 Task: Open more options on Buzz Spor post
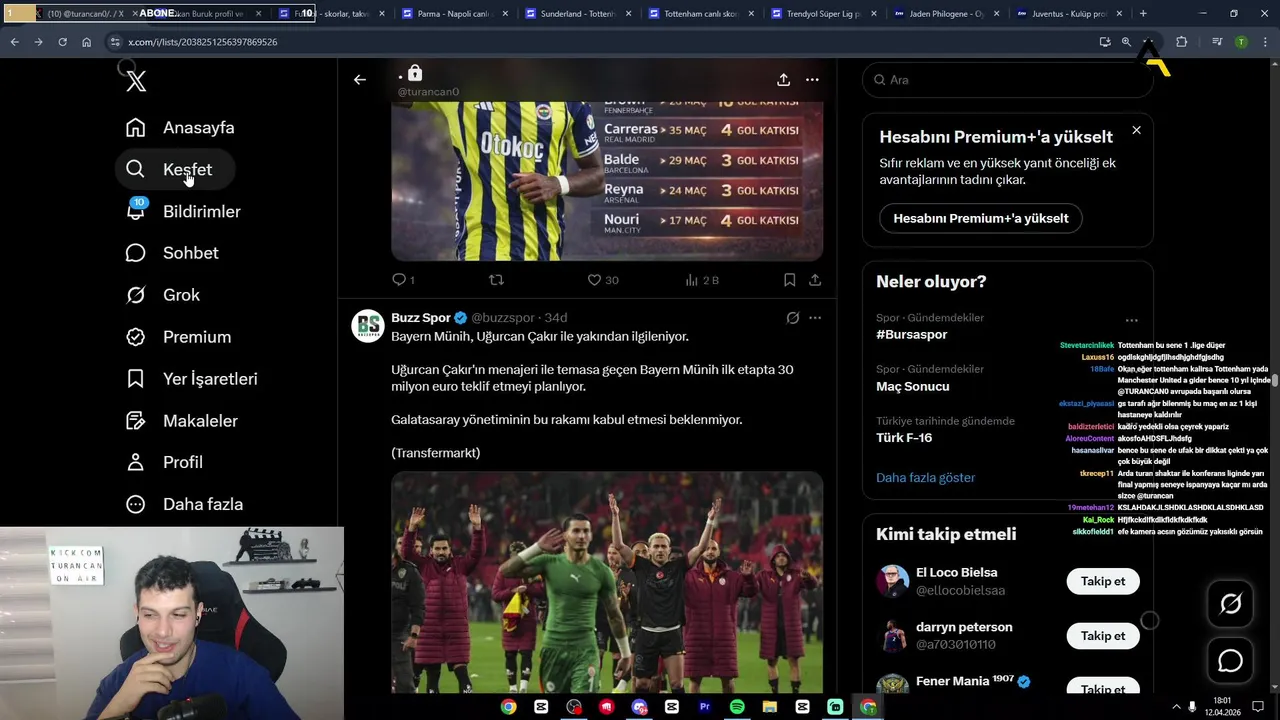(x=815, y=318)
